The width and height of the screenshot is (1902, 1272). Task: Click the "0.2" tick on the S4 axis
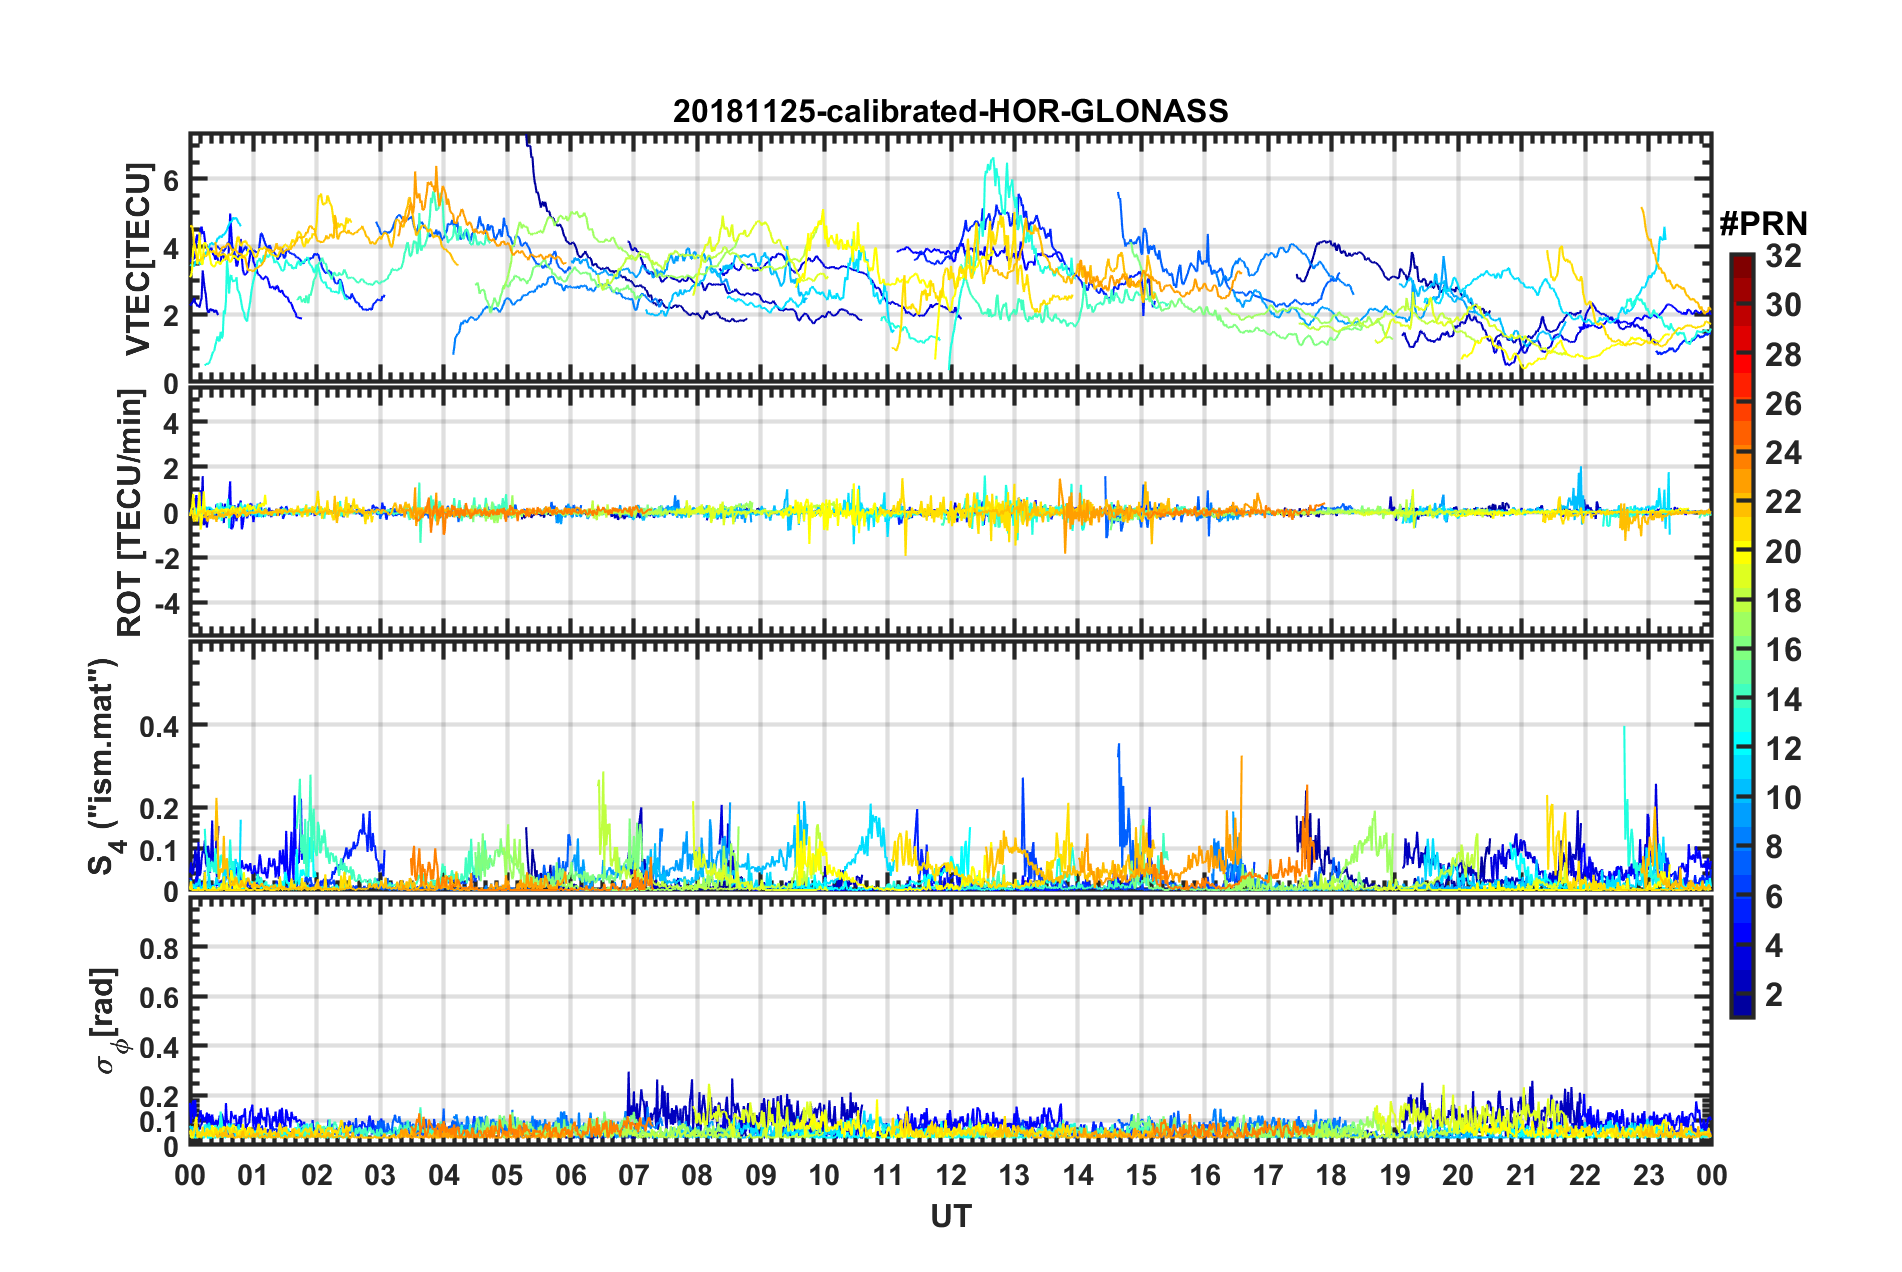tap(159, 808)
